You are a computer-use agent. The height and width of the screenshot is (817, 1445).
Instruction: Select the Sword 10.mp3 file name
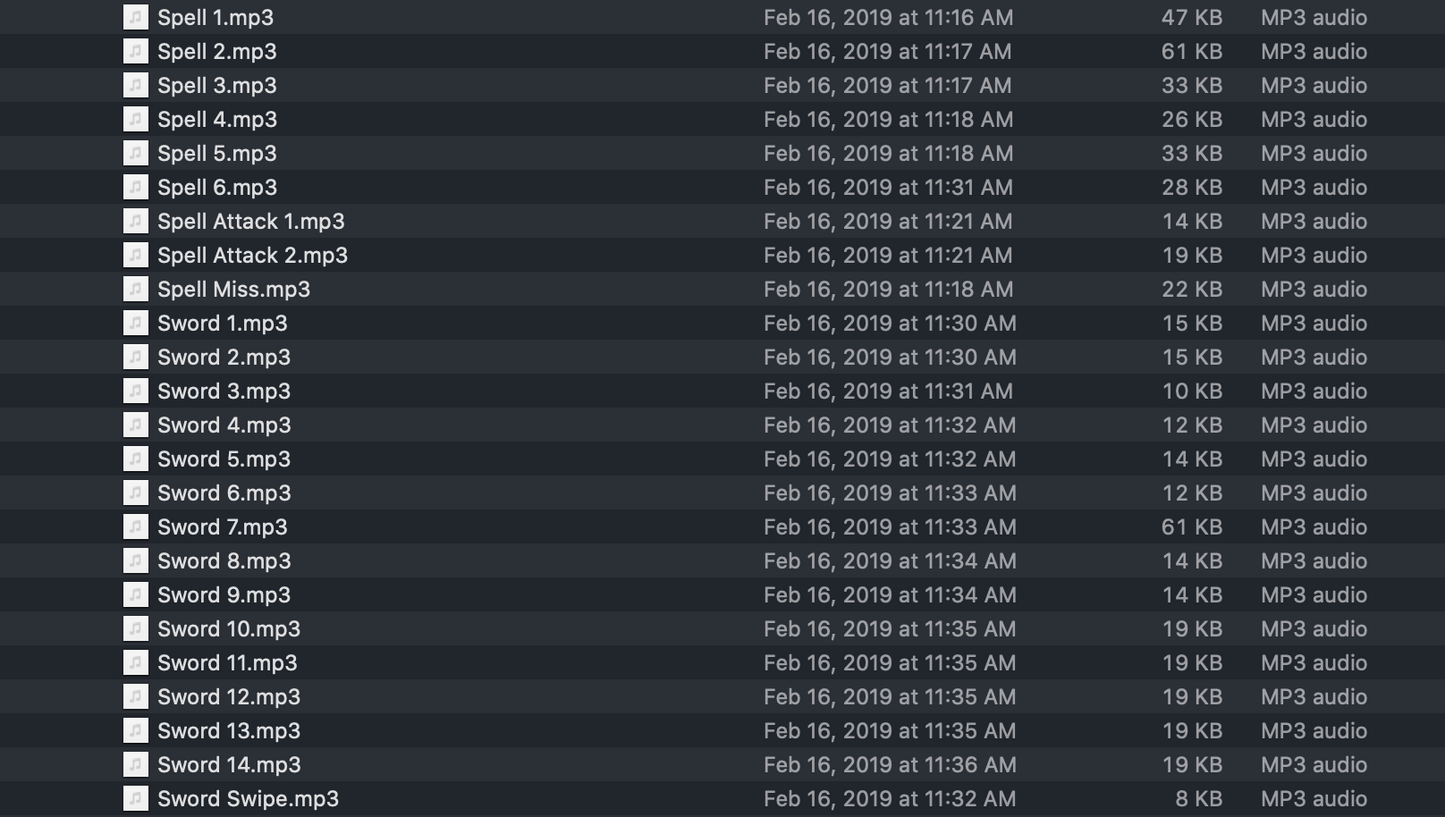228,629
